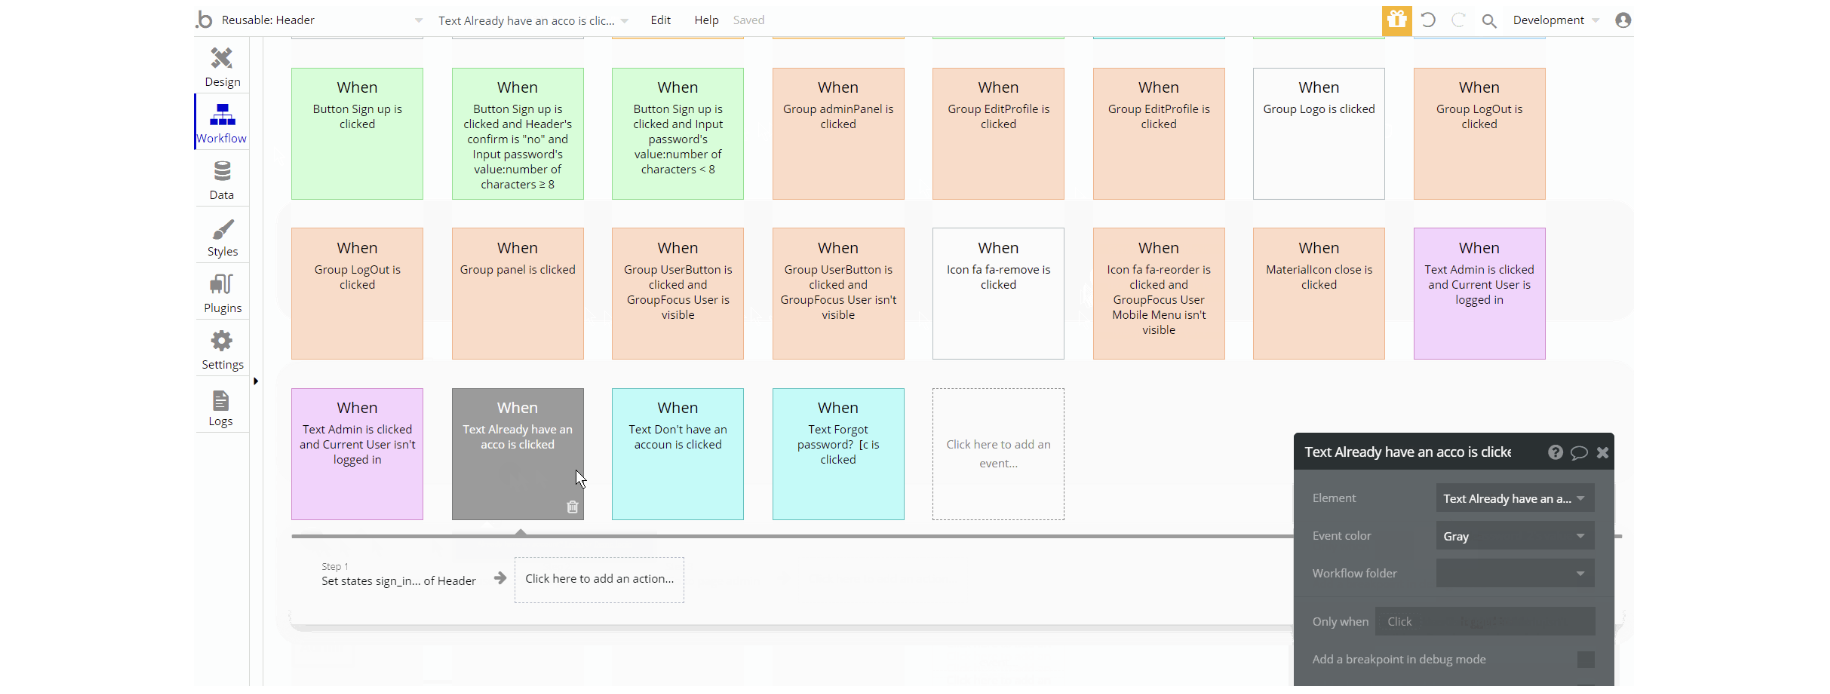The height and width of the screenshot is (694, 1830).
Task: Open the user account avatar icon
Action: click(1623, 20)
